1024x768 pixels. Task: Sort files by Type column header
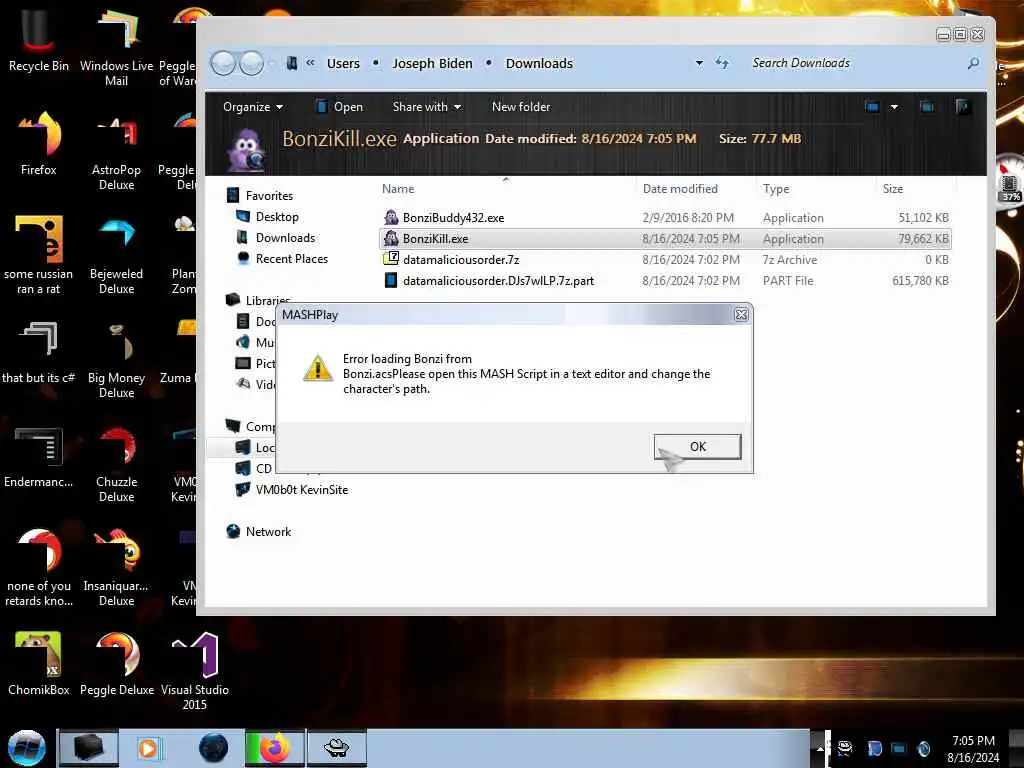[x=776, y=189]
